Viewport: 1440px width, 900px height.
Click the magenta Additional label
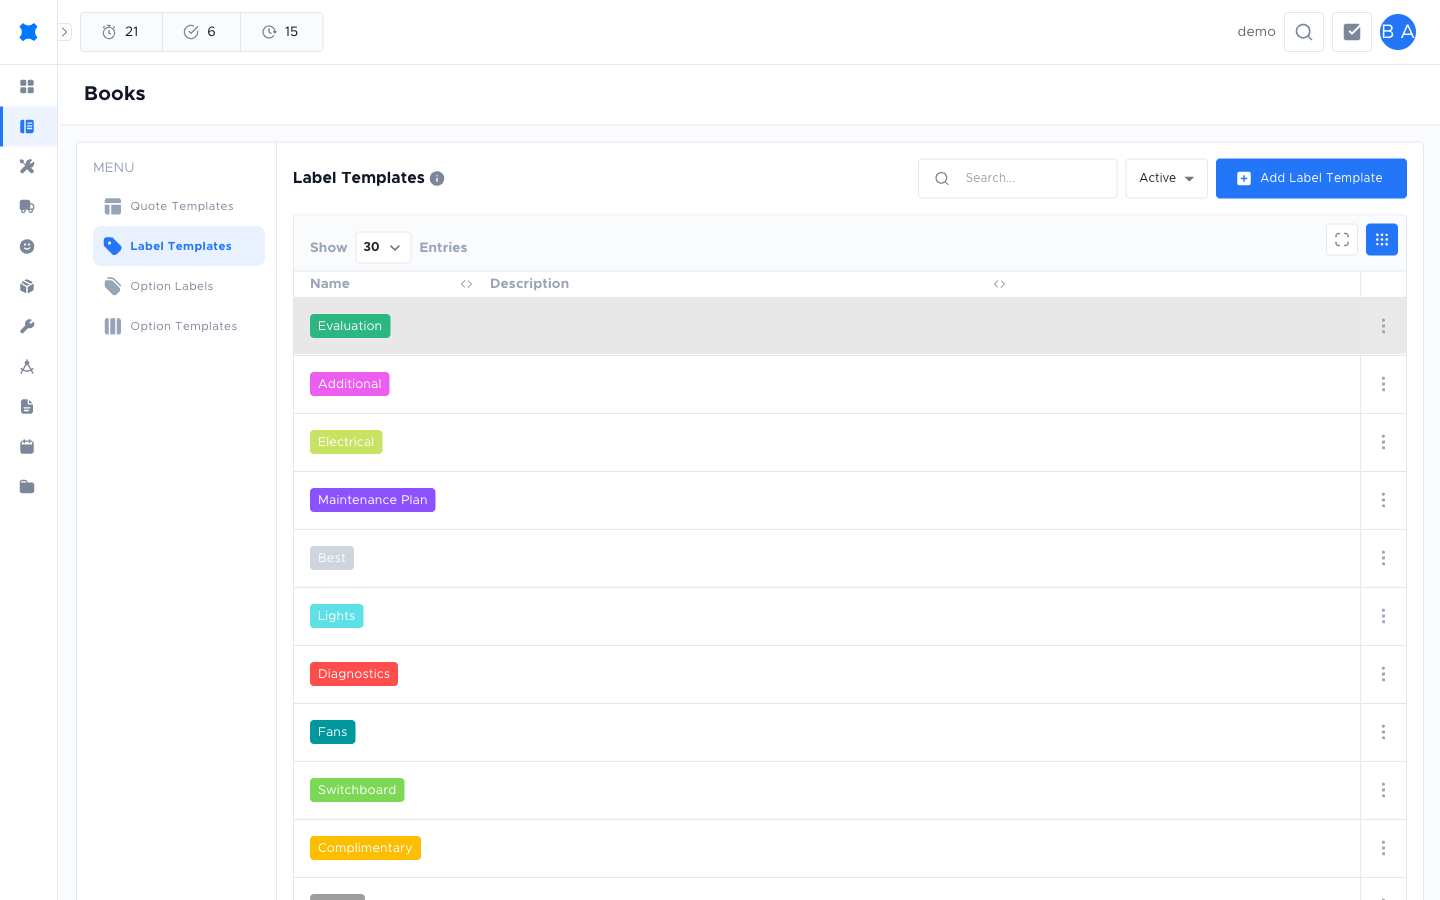[x=350, y=384]
